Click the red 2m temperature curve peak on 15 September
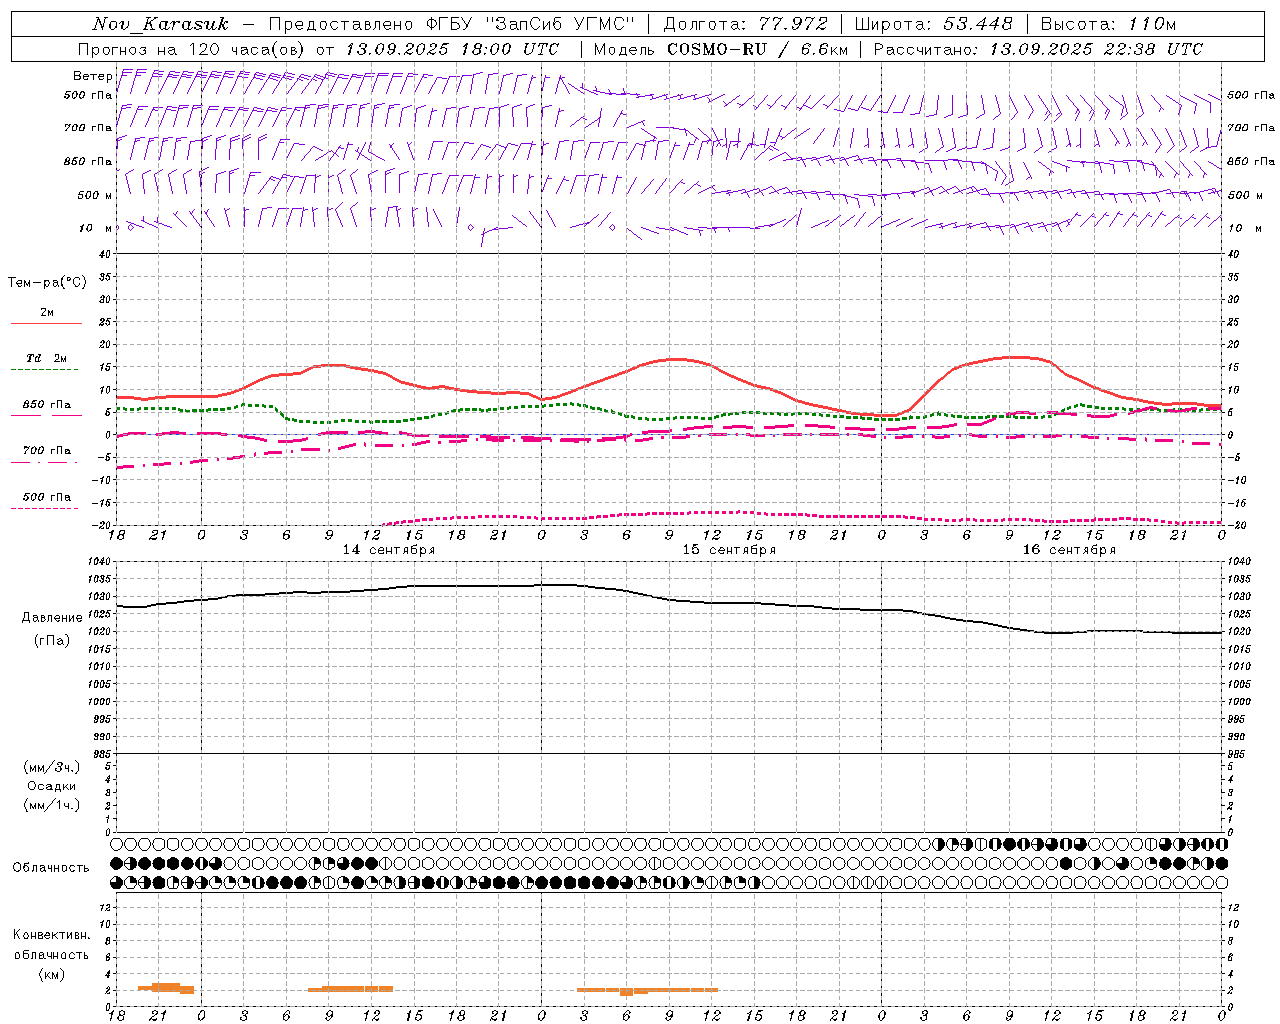Image resolution: width=1280 pixels, height=1024 pixels. click(677, 359)
